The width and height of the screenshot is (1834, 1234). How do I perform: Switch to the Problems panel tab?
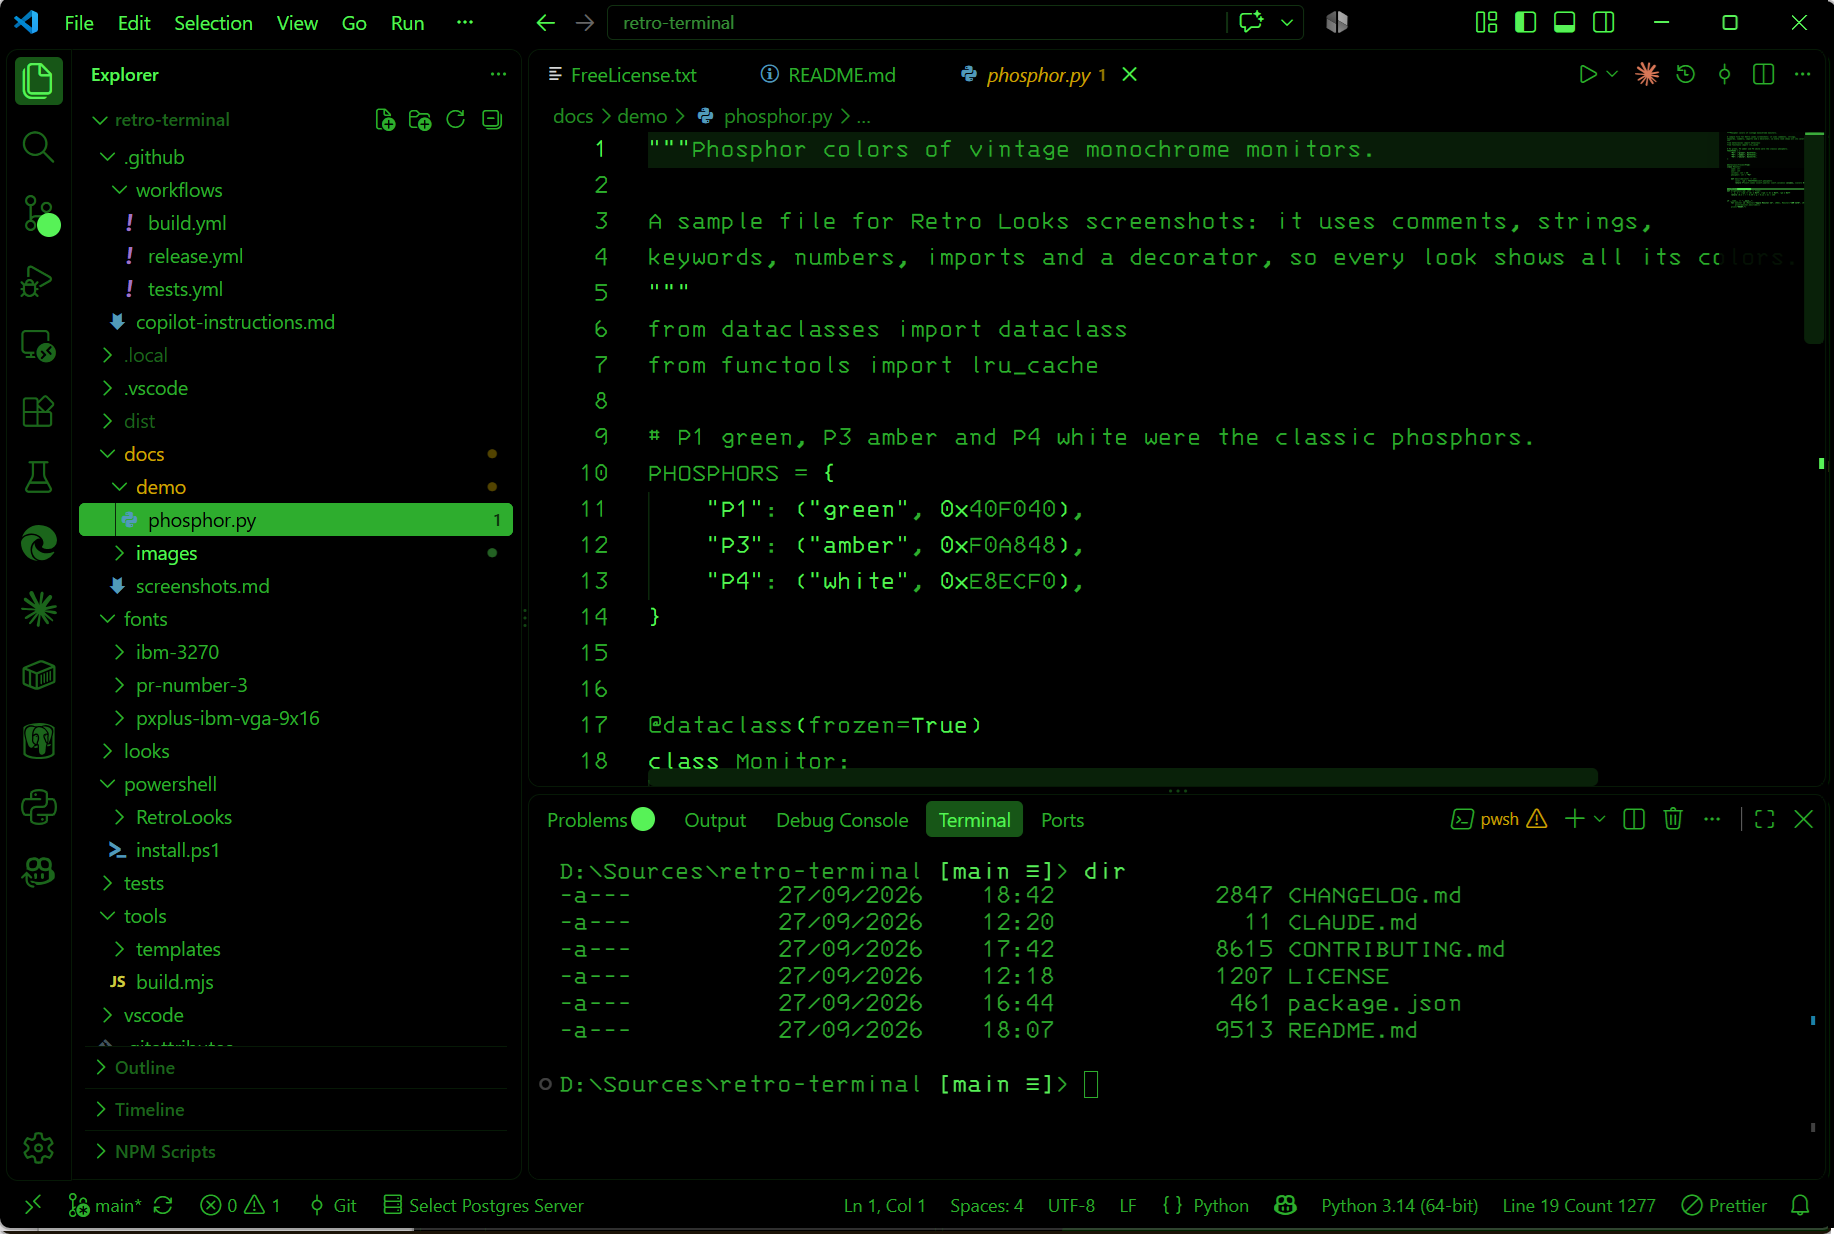click(600, 820)
